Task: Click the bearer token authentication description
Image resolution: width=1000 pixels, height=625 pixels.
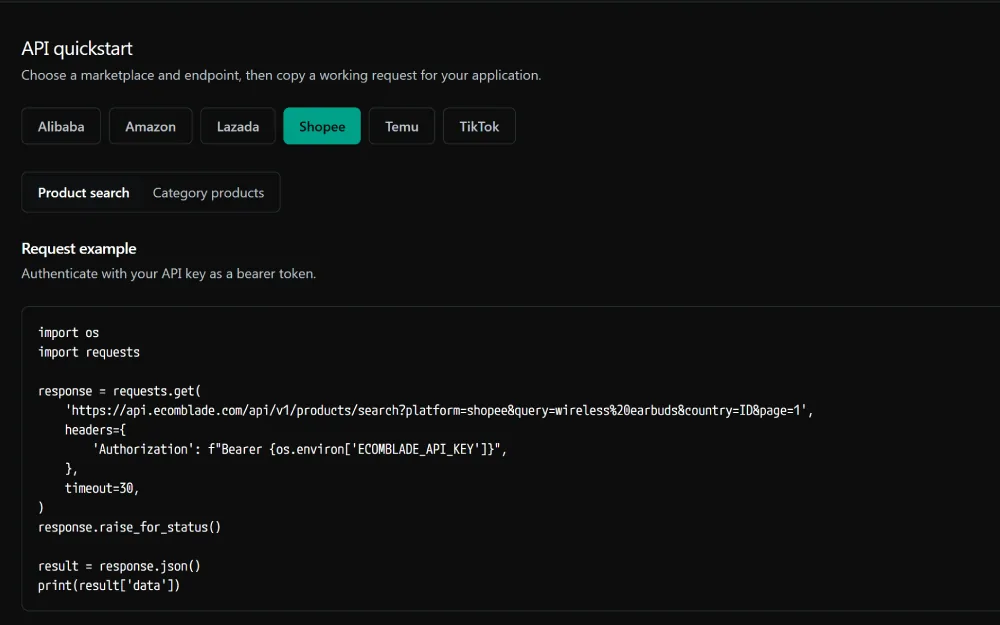Action: 168,274
